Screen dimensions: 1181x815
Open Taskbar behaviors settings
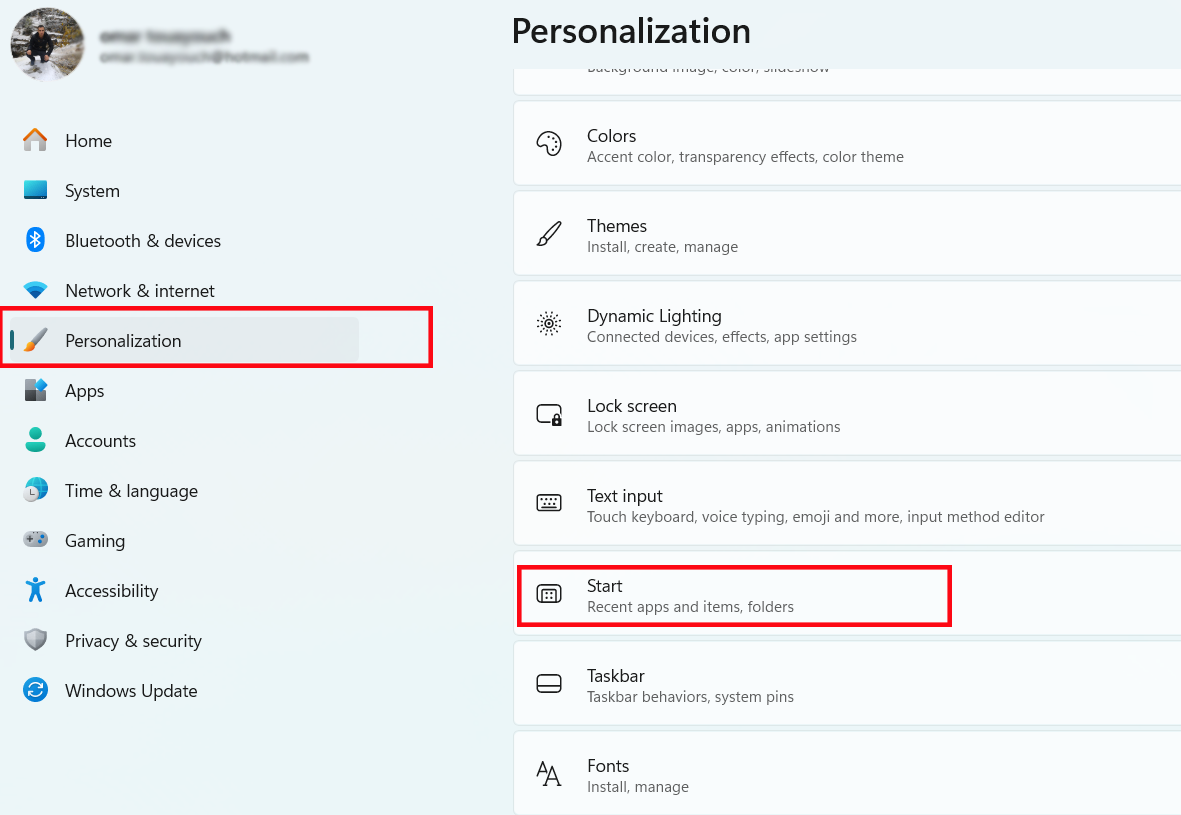pyautogui.click(x=690, y=685)
